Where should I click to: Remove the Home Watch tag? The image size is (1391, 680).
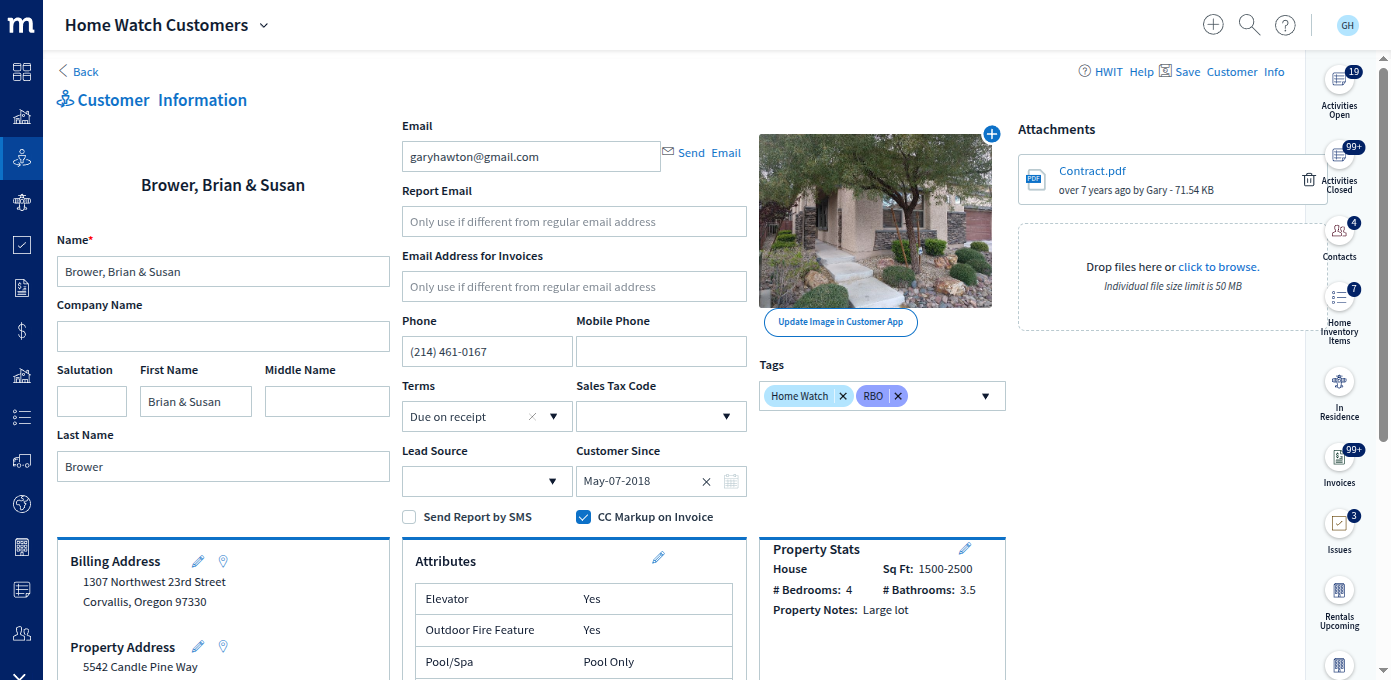[x=843, y=396]
